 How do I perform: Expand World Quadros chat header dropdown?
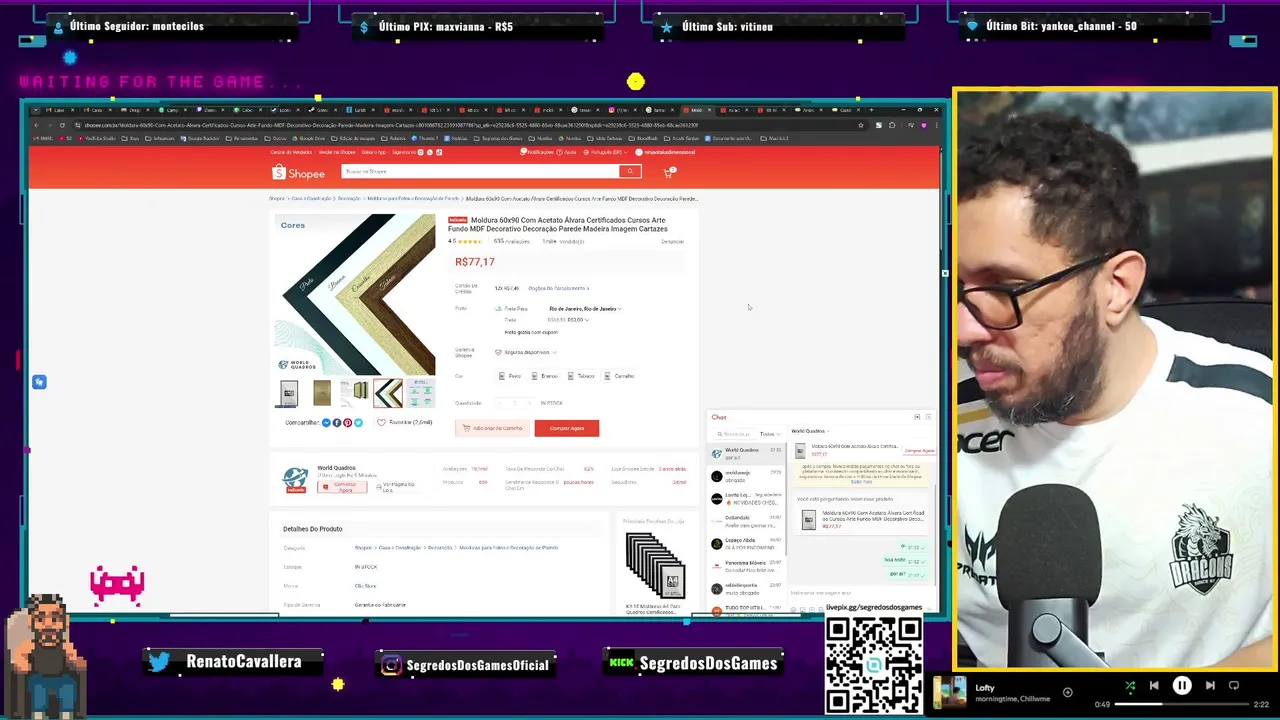click(x=811, y=431)
